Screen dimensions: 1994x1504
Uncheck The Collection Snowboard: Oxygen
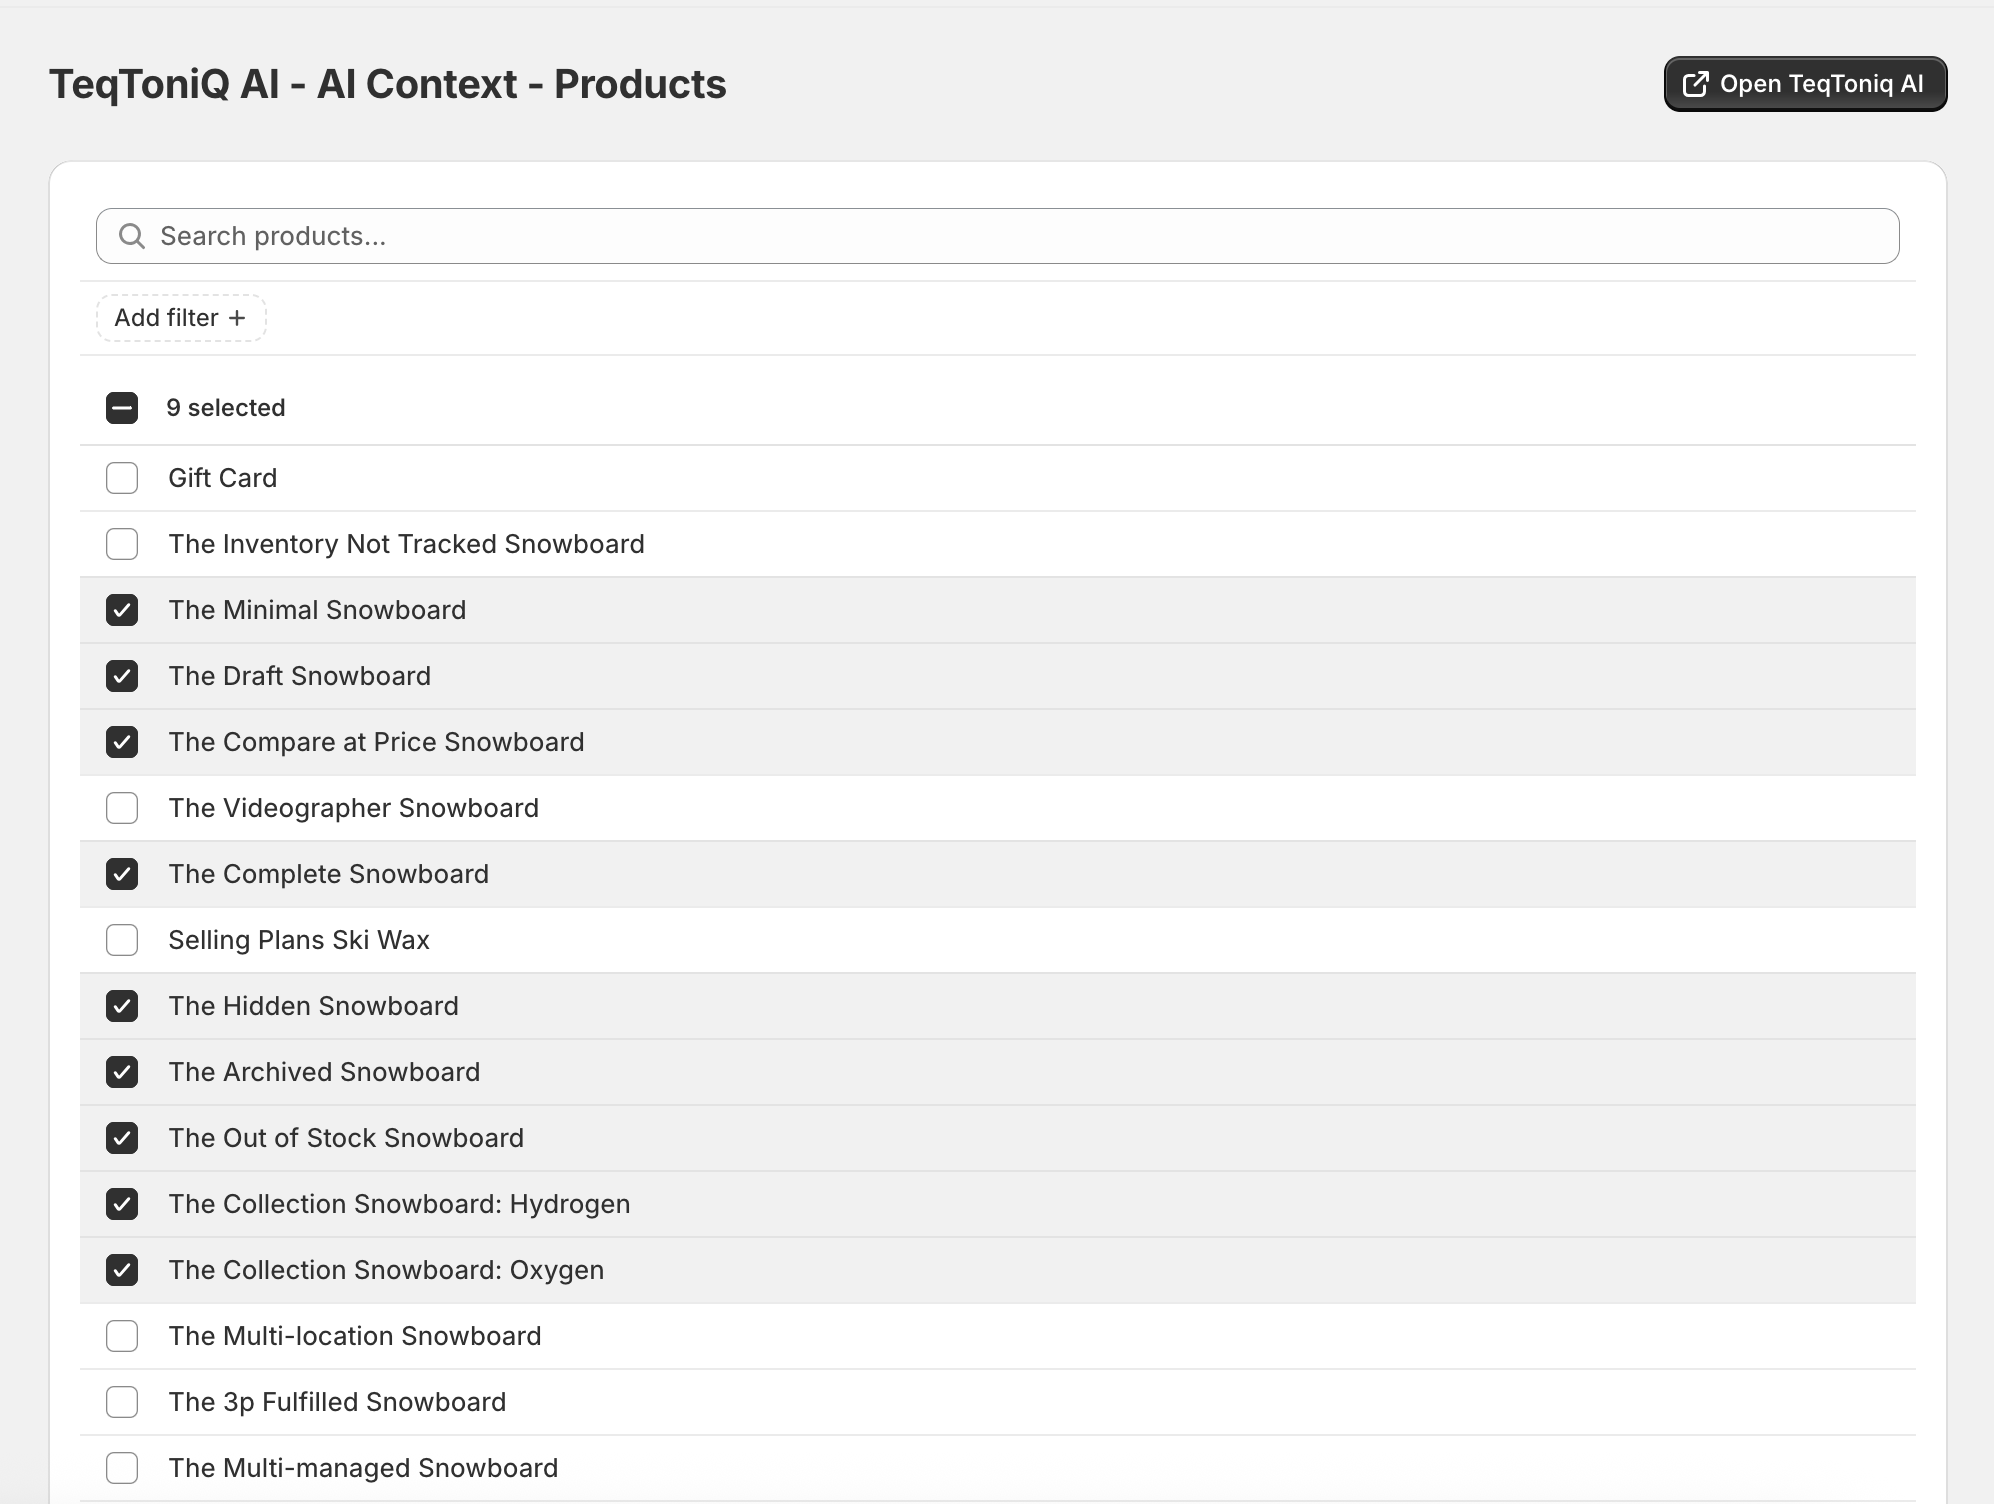(x=122, y=1270)
